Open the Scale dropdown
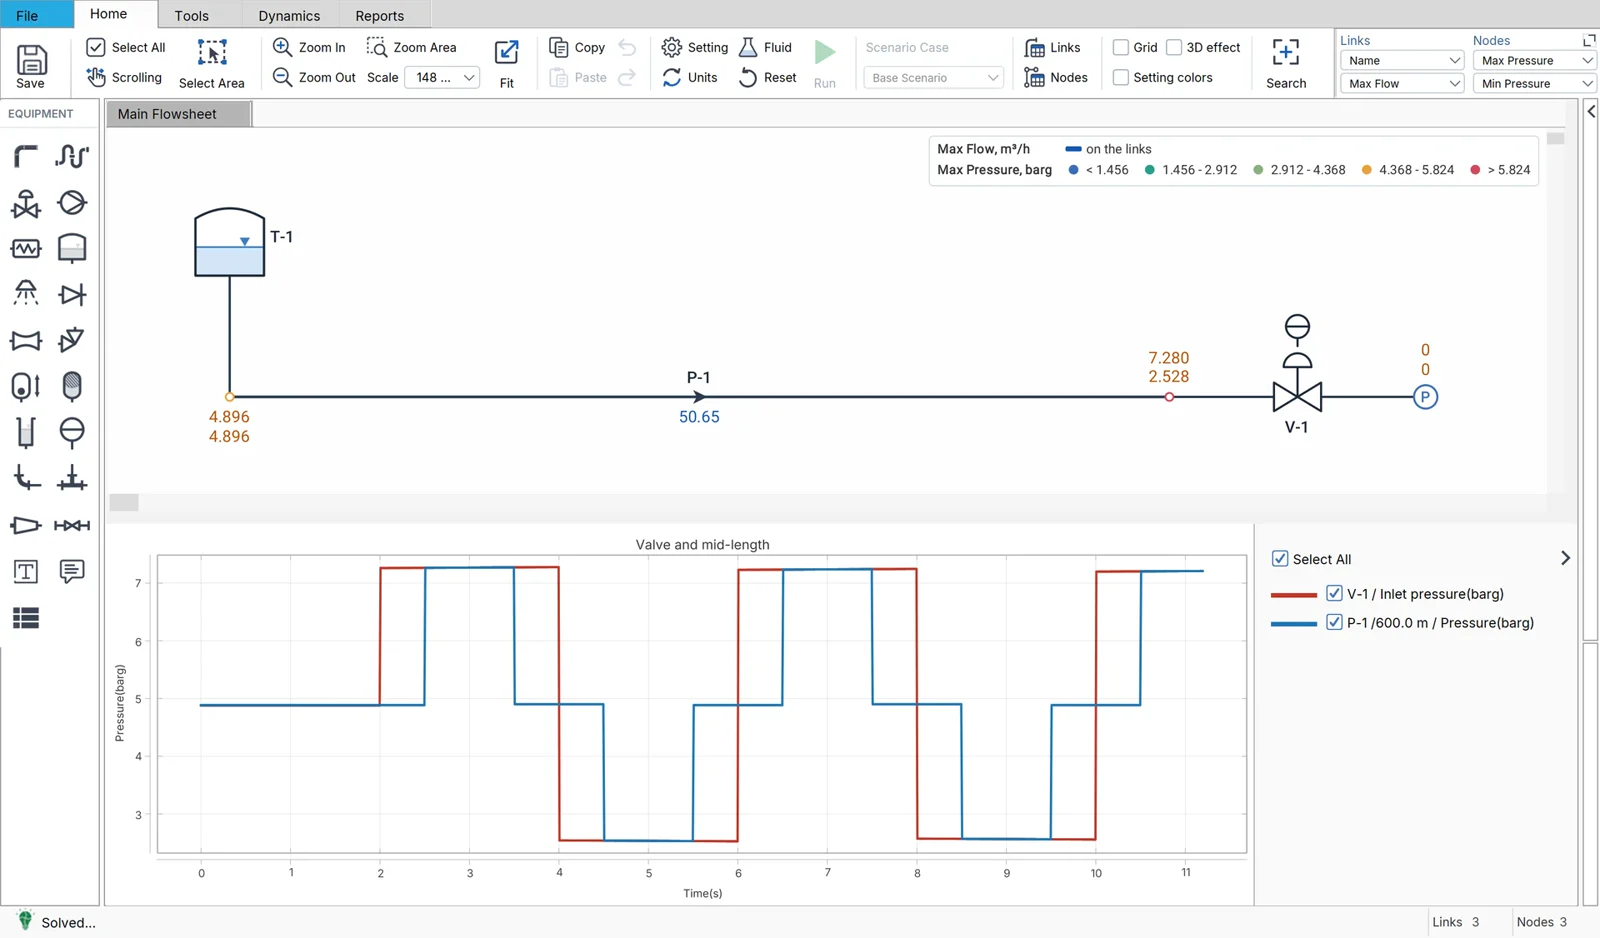This screenshot has height=938, width=1600. (442, 77)
